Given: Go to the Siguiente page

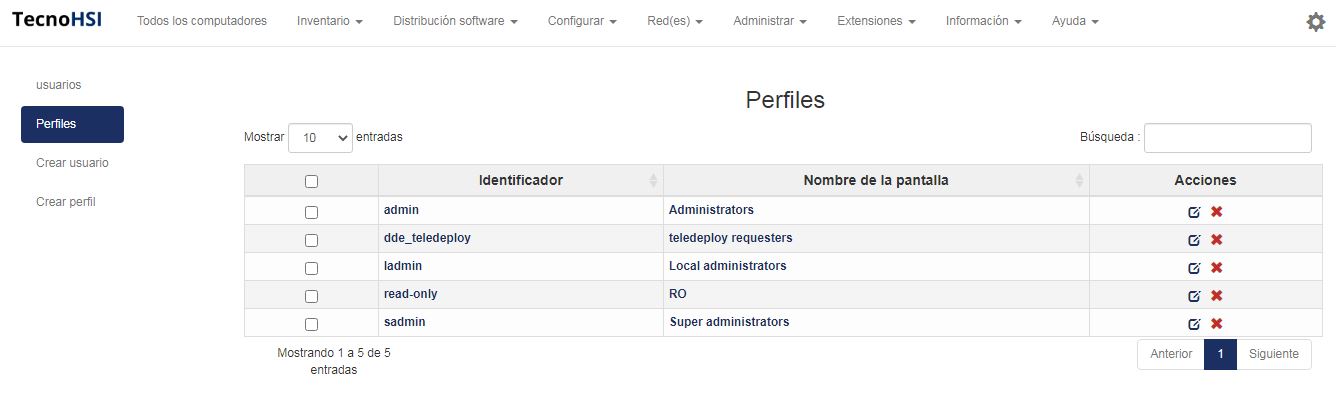Looking at the screenshot, I should (x=1273, y=354).
